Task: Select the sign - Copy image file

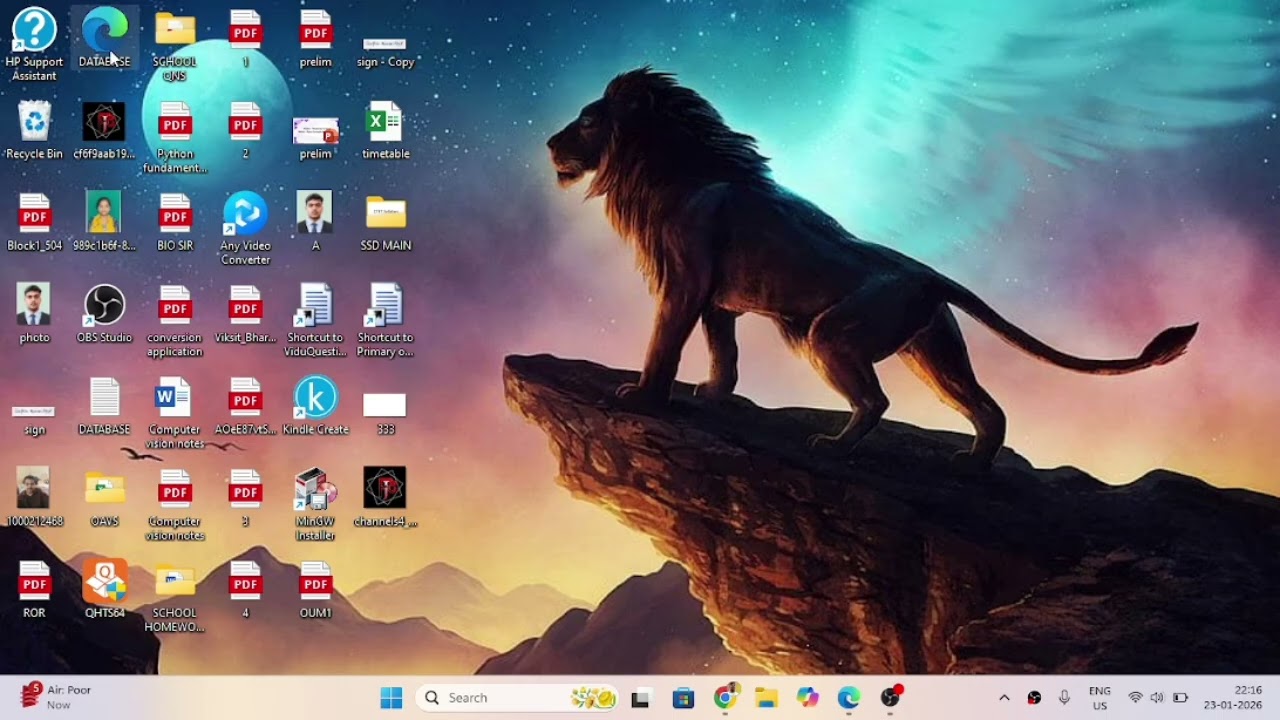Action: point(385,52)
